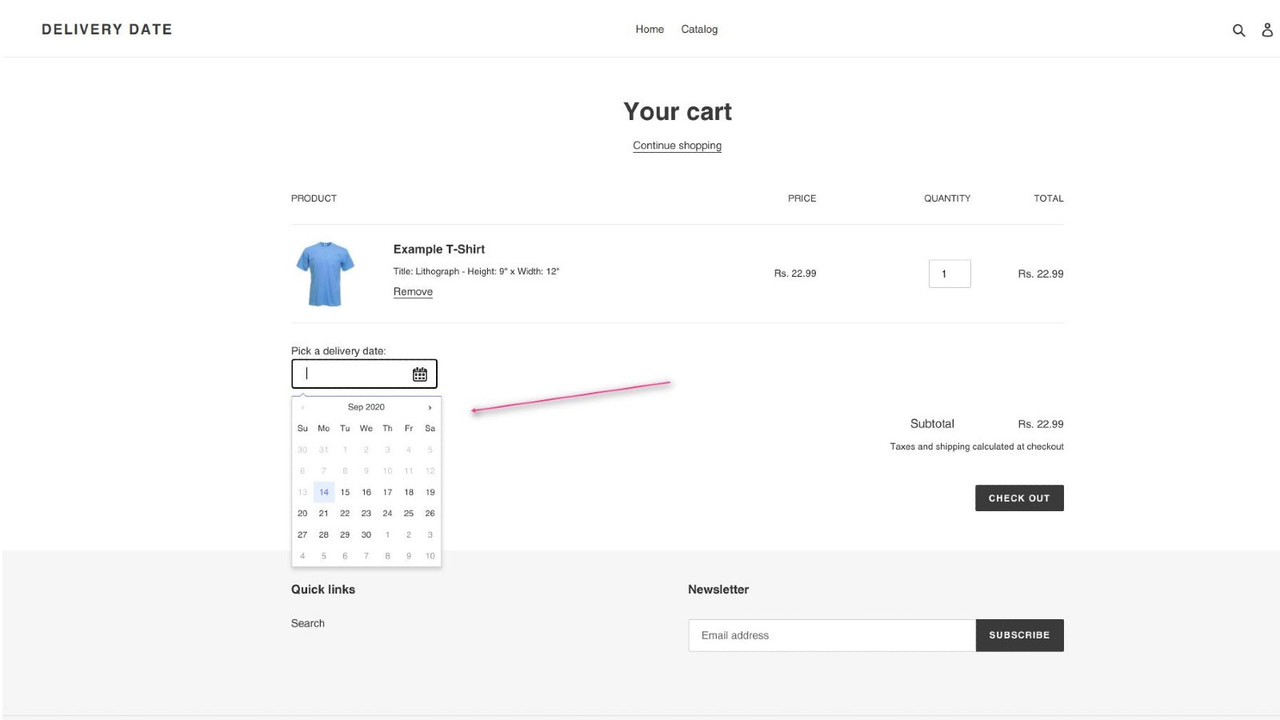Select September 14 in the date picker
Viewport: 1280px width, 720px height.
point(323,491)
